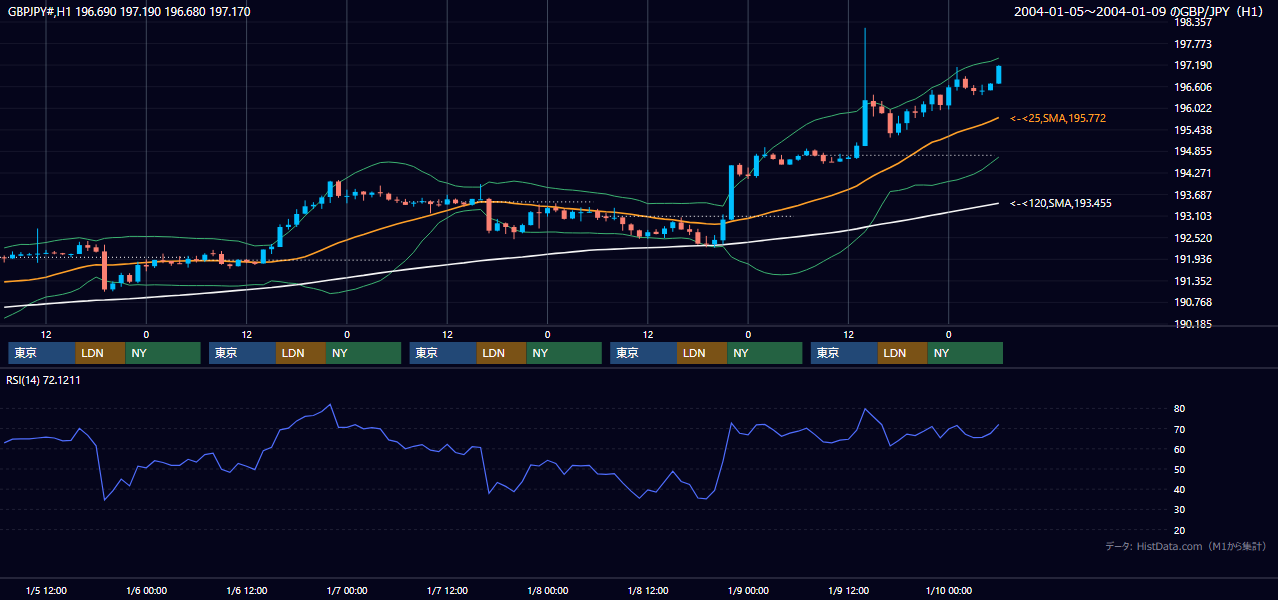Click the 1/10 00:00 date label
This screenshot has width=1278, height=600.
(948, 590)
